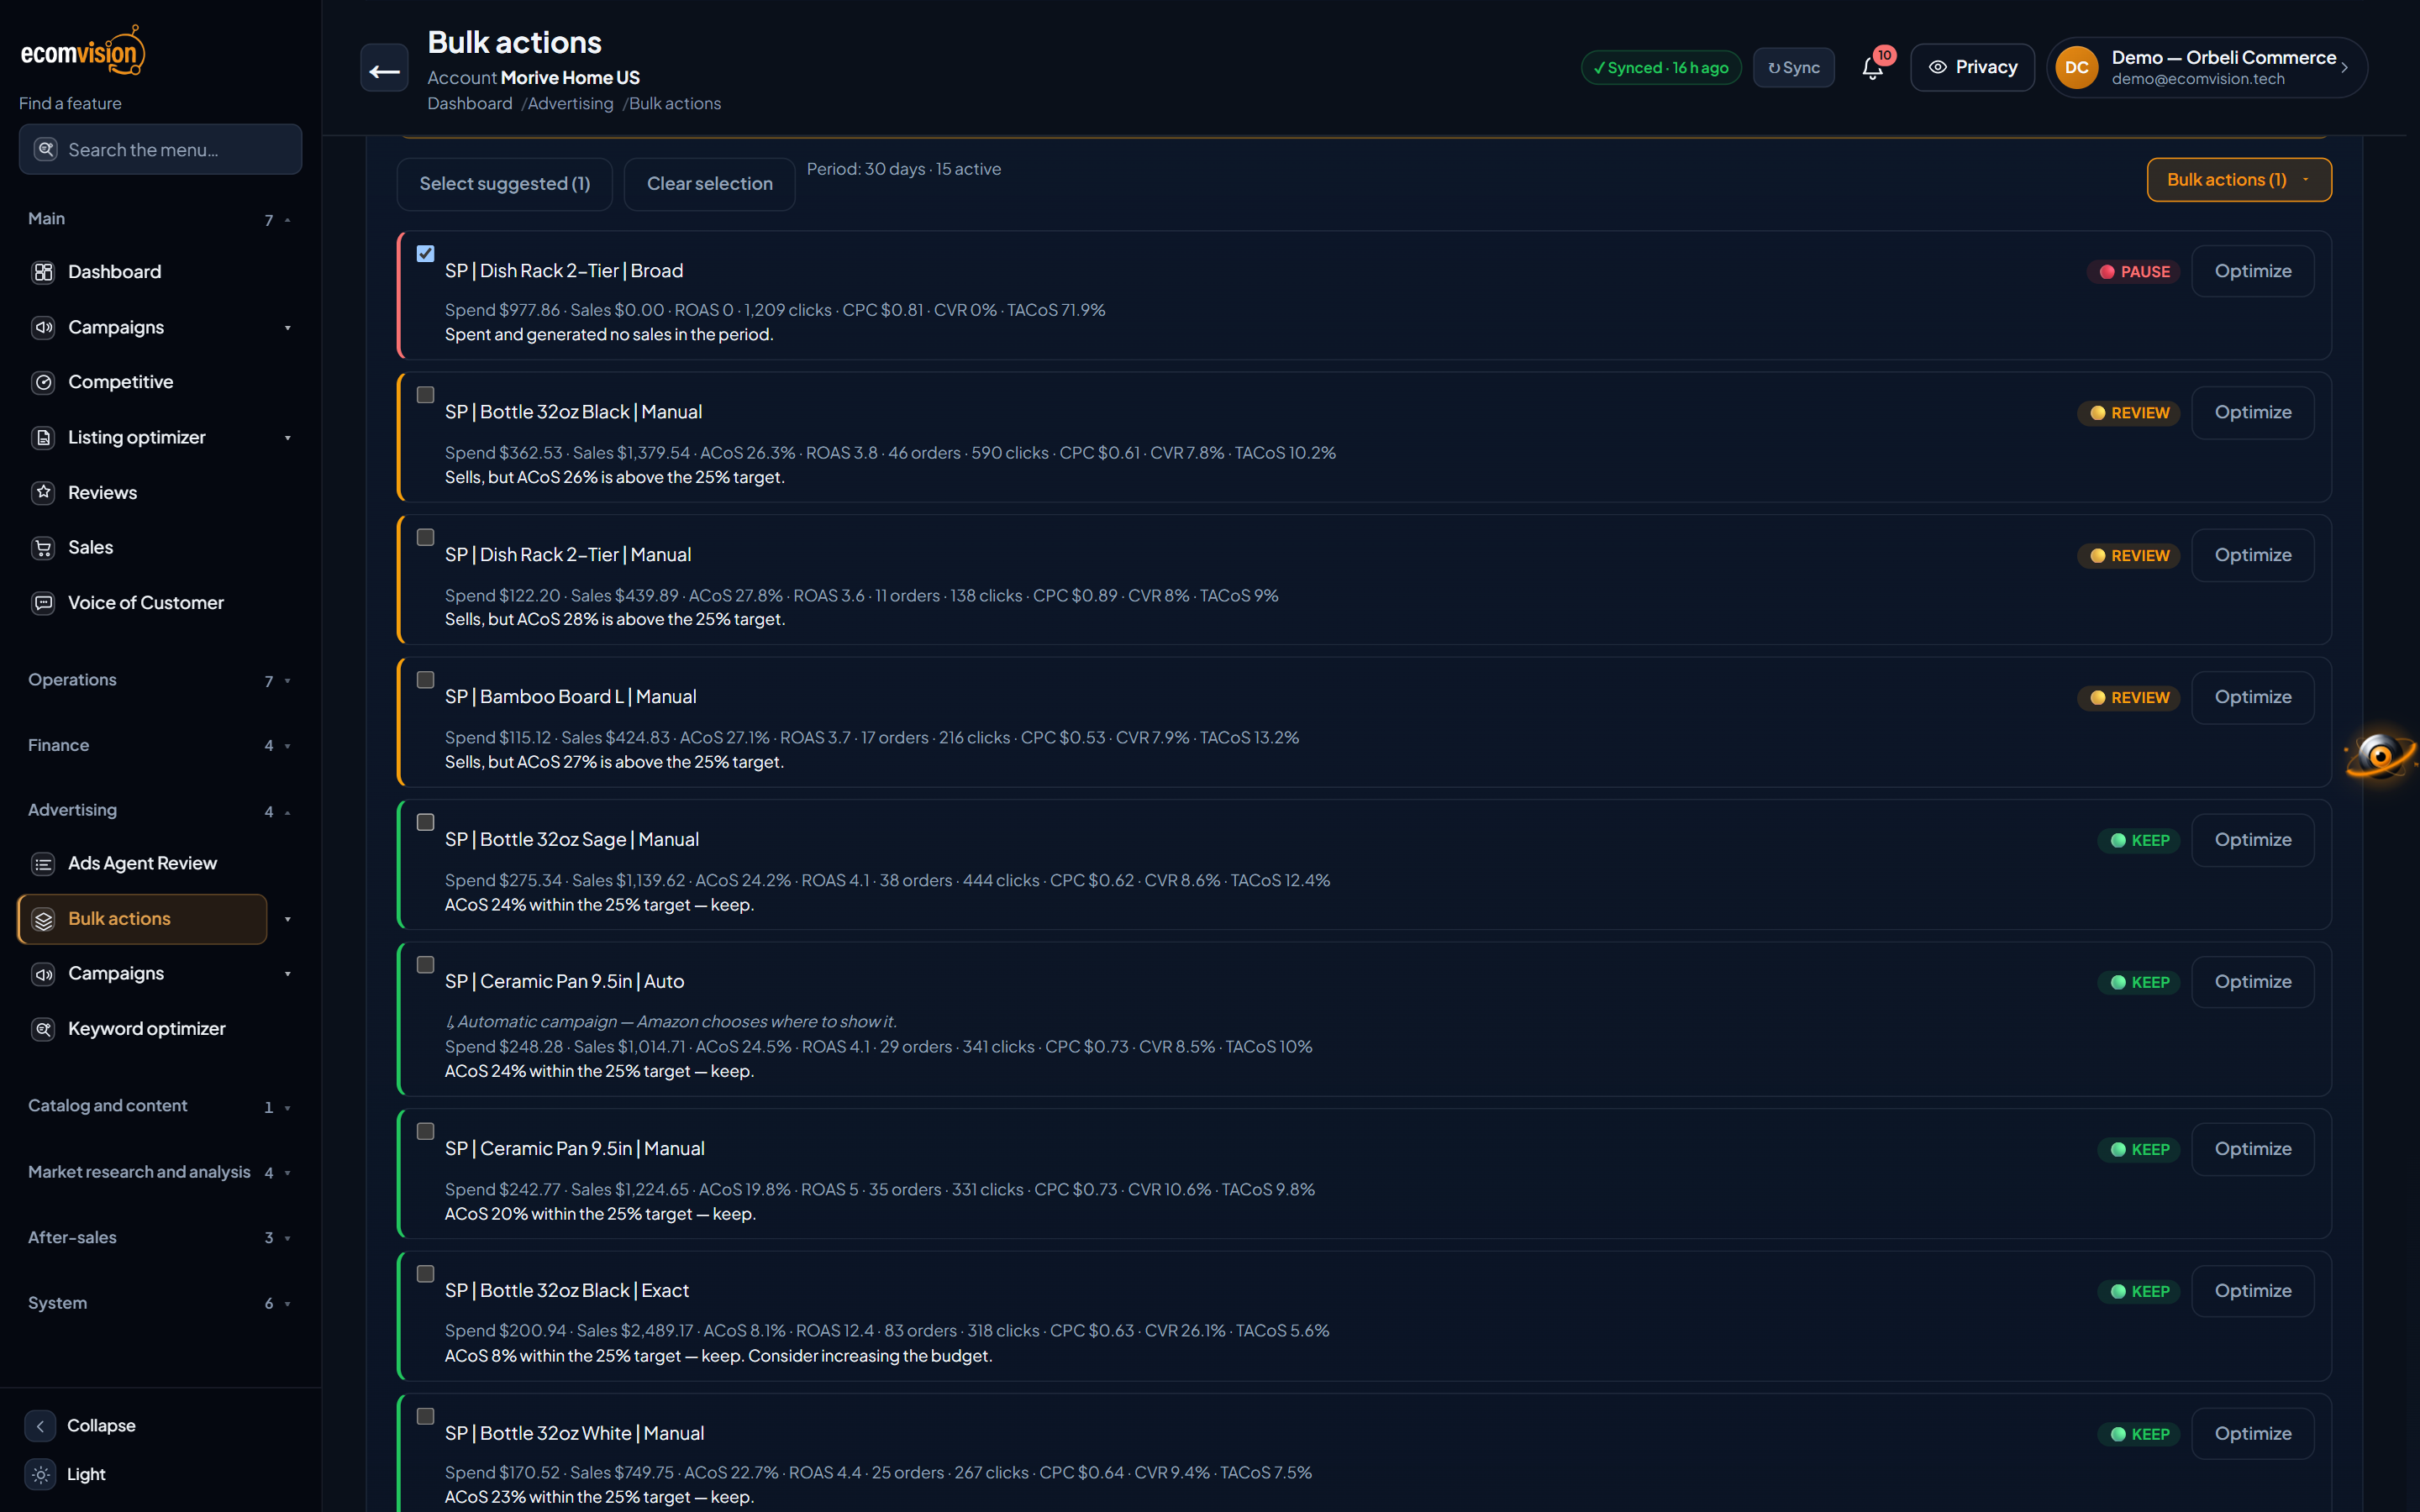Collapse the Advertising menu section
Image resolution: width=2420 pixels, height=1512 pixels.
pos(160,811)
